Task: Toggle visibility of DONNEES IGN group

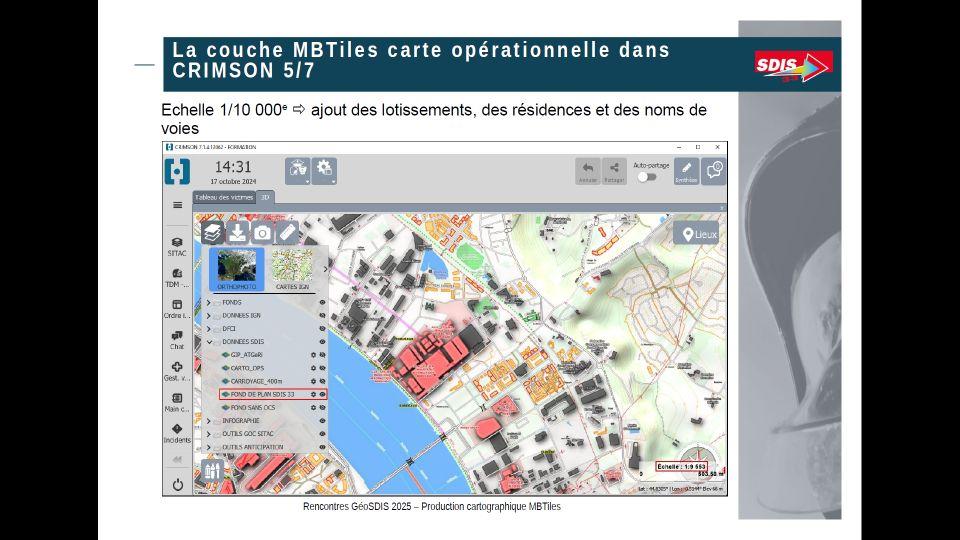Action: 323,315
